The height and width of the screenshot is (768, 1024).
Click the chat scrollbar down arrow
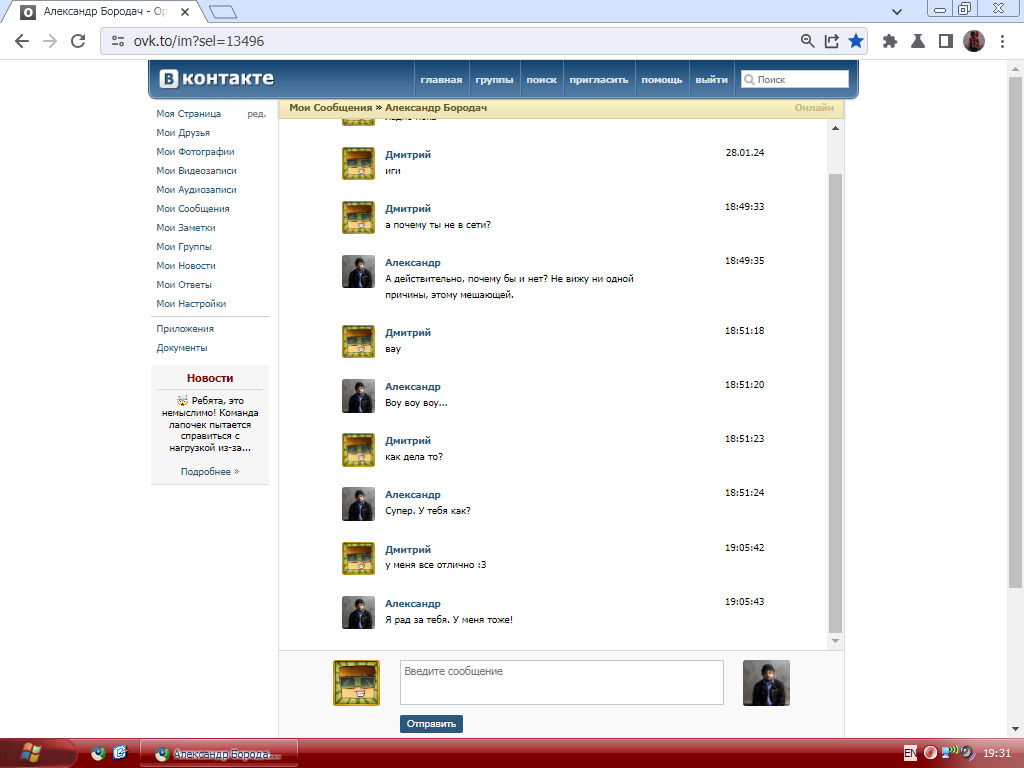click(x=835, y=641)
